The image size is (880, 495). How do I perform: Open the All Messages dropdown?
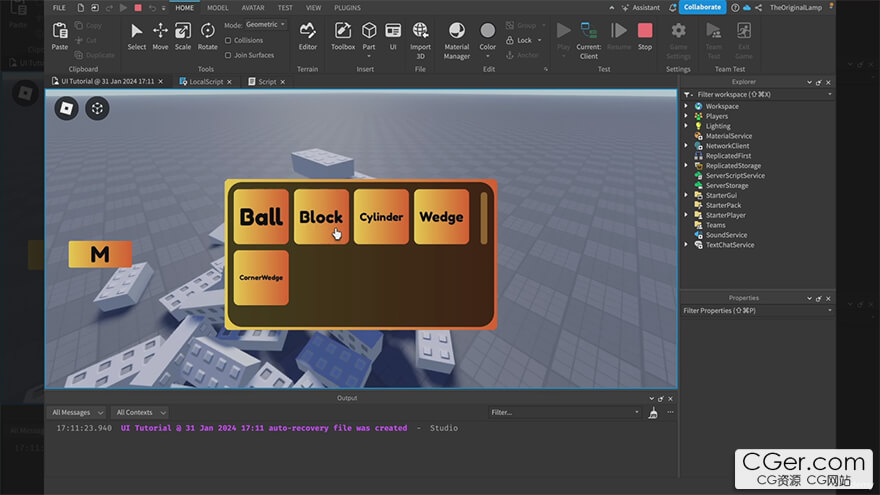(77, 412)
